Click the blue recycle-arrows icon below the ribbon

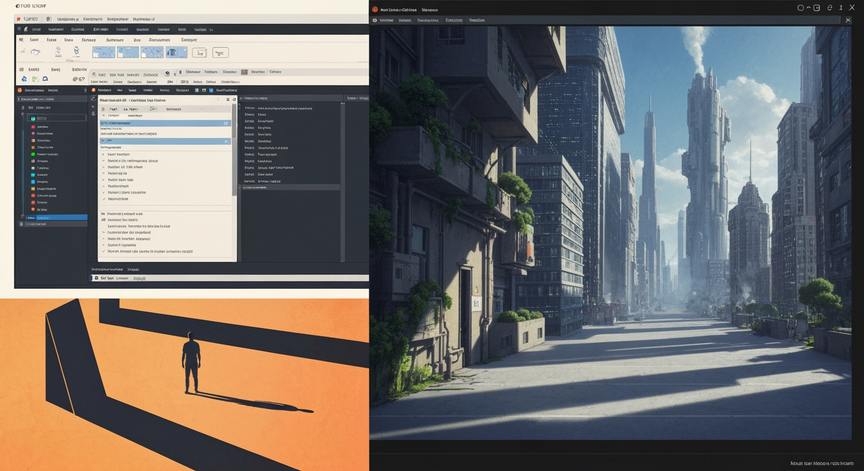coord(24,79)
